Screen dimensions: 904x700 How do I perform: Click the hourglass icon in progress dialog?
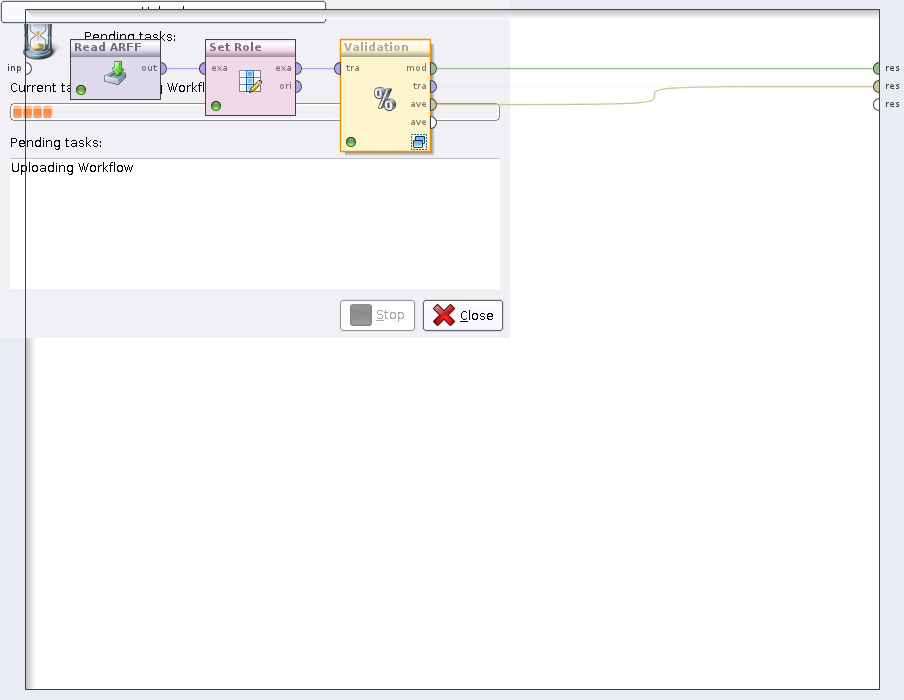point(38,40)
